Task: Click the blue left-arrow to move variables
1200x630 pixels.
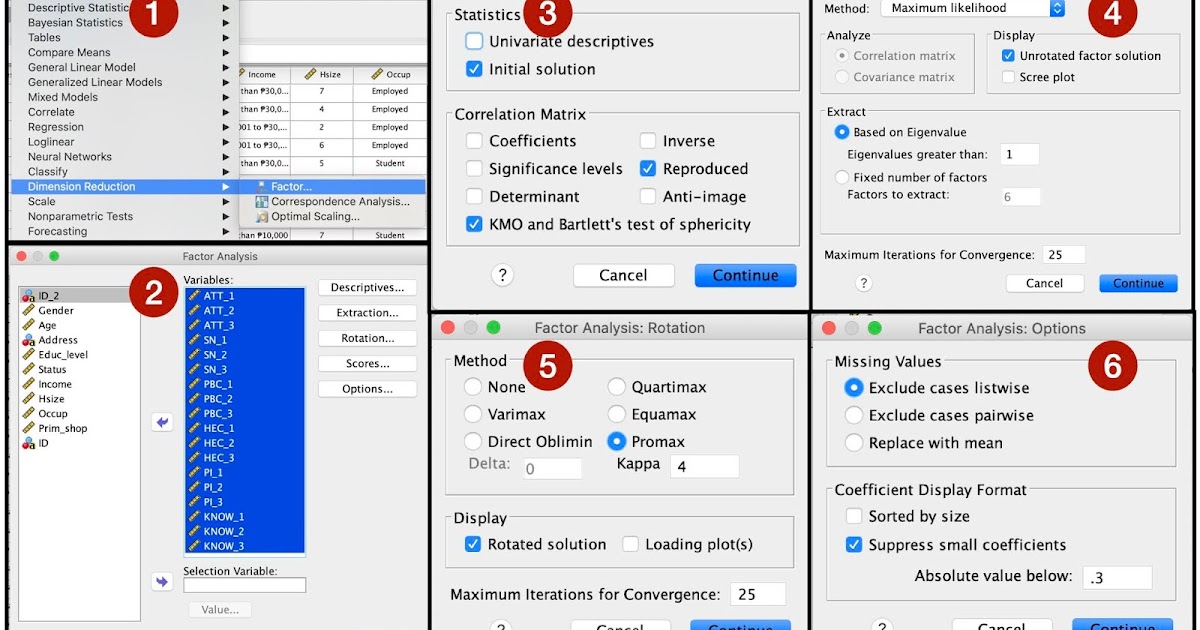Action: click(x=162, y=422)
